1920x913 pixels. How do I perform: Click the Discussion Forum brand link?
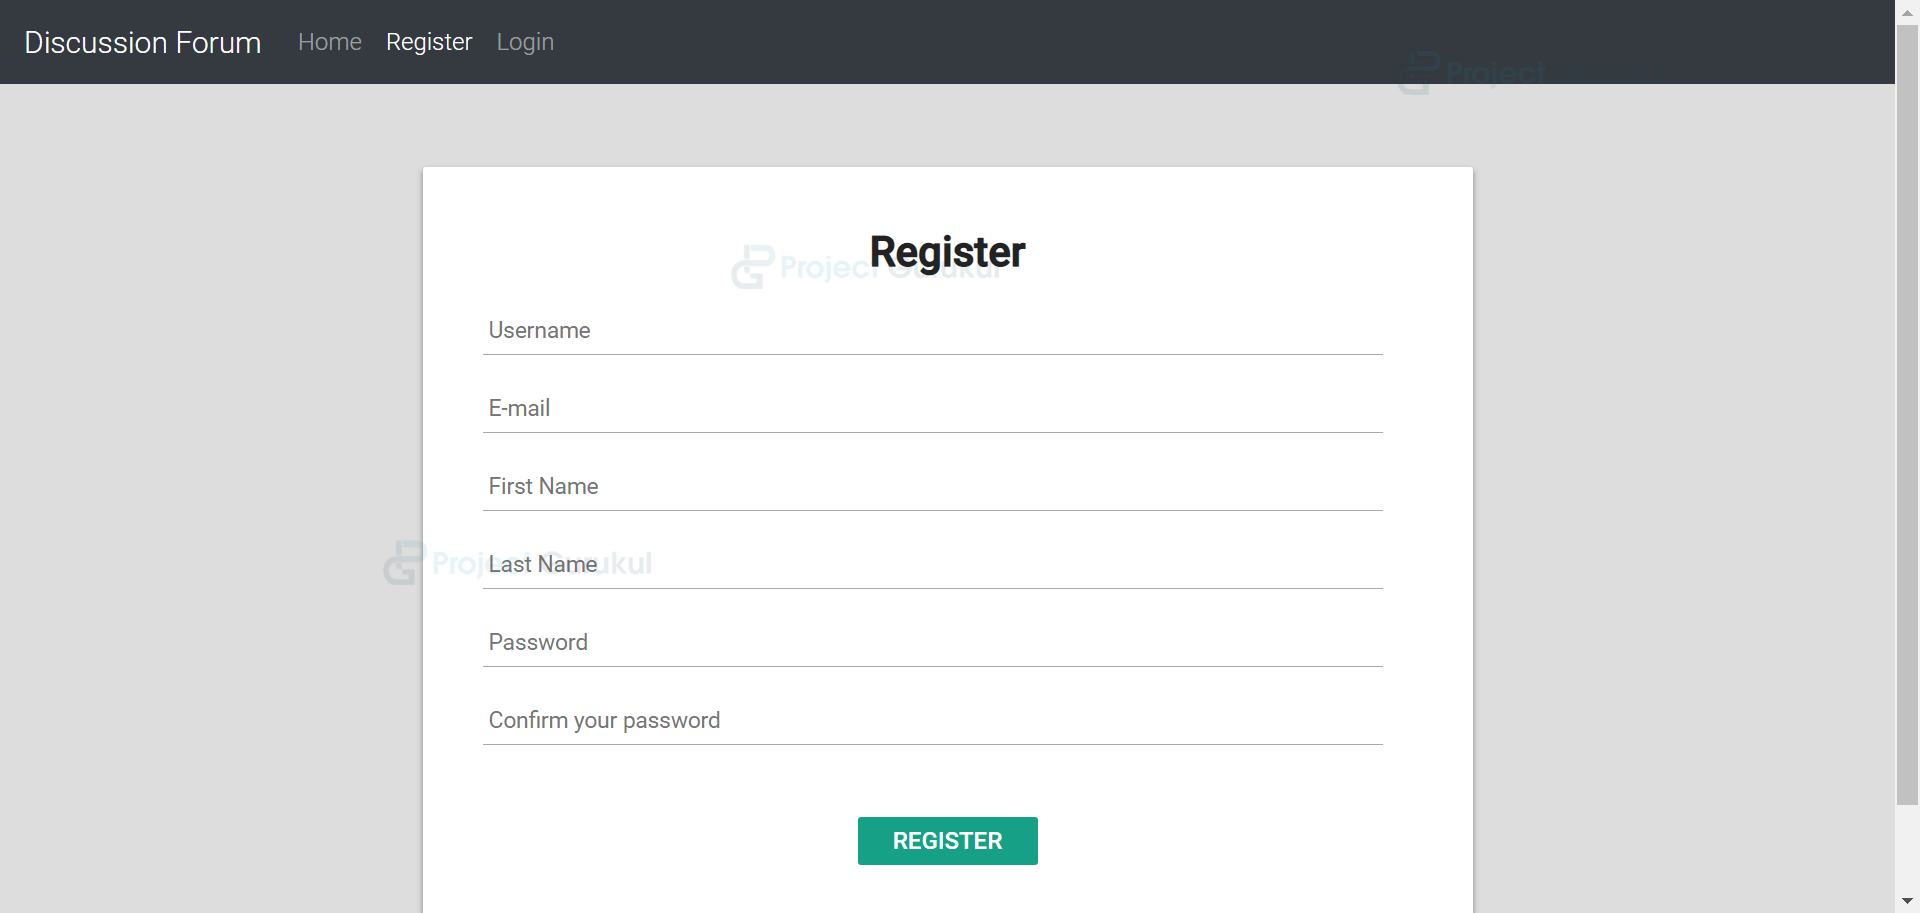point(142,42)
